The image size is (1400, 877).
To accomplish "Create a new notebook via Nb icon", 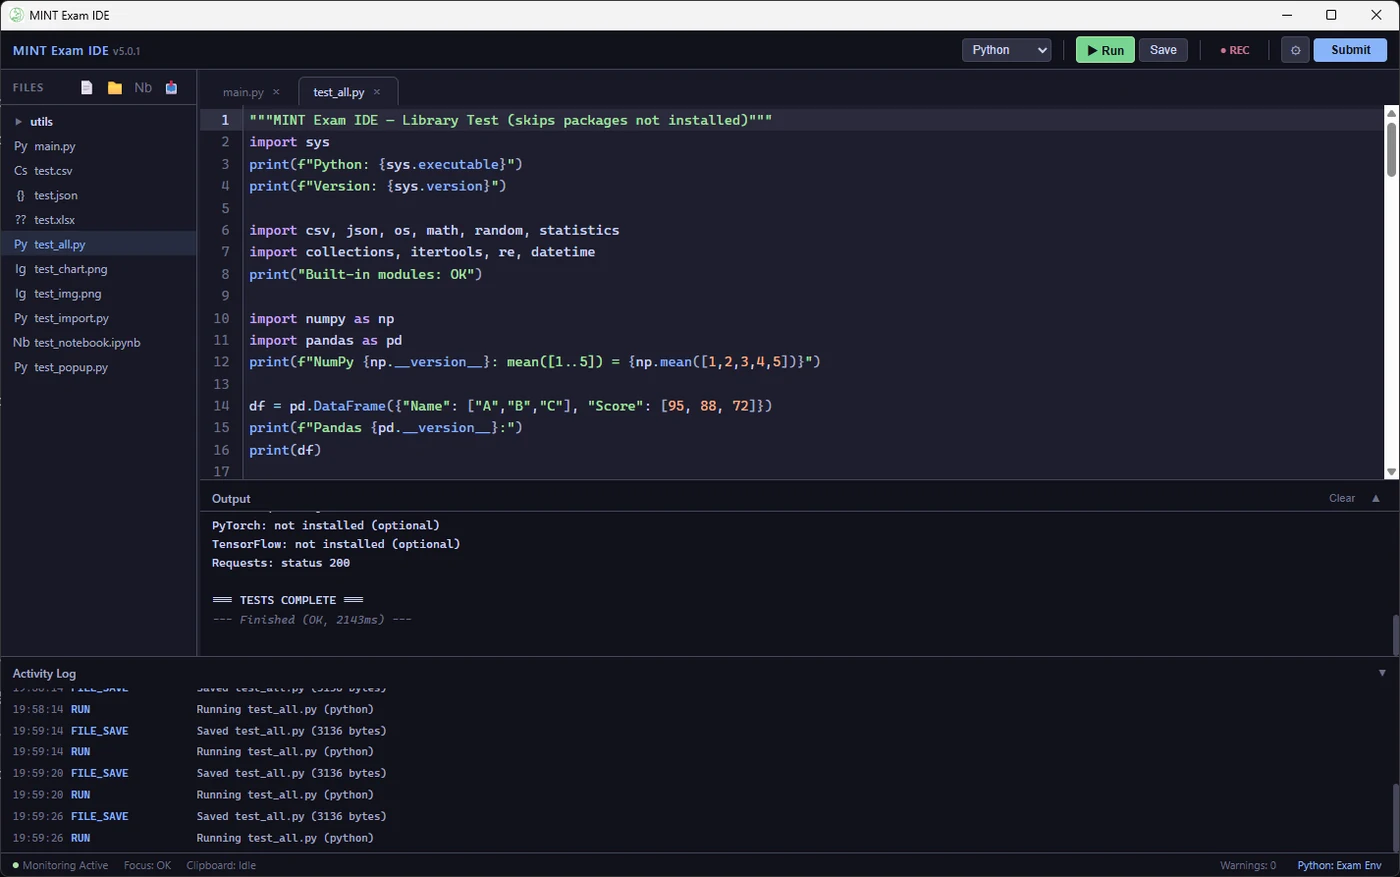I will 143,88.
